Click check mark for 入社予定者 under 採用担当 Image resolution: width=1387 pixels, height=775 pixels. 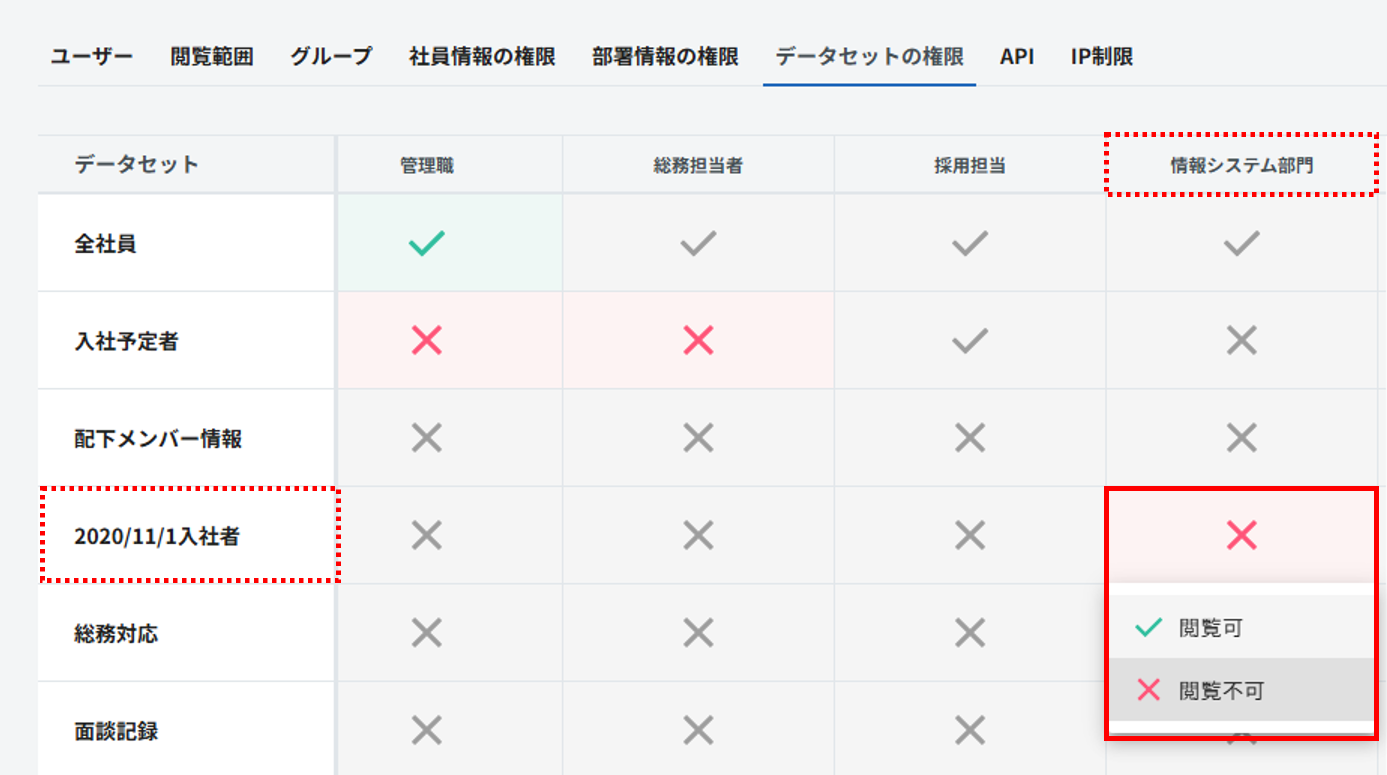coord(969,341)
